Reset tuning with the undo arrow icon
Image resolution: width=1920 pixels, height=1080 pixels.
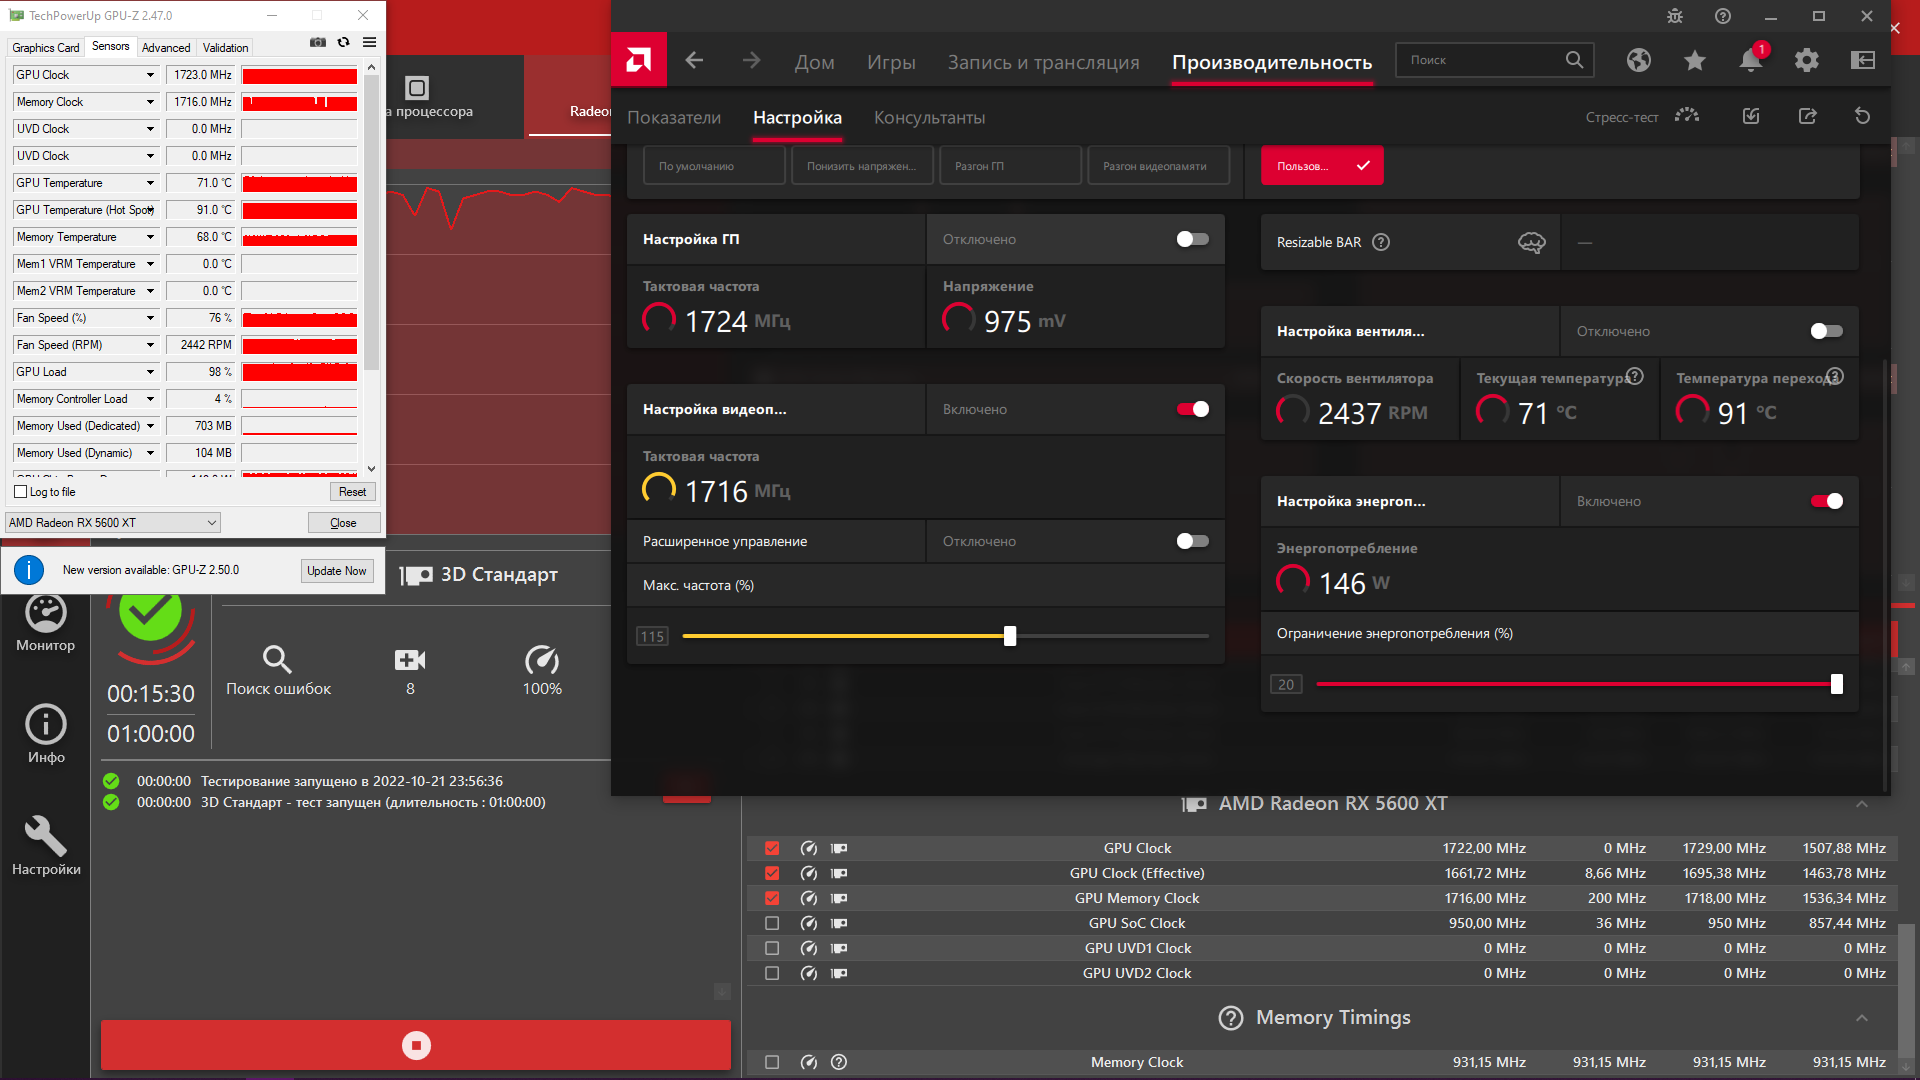(x=1862, y=116)
